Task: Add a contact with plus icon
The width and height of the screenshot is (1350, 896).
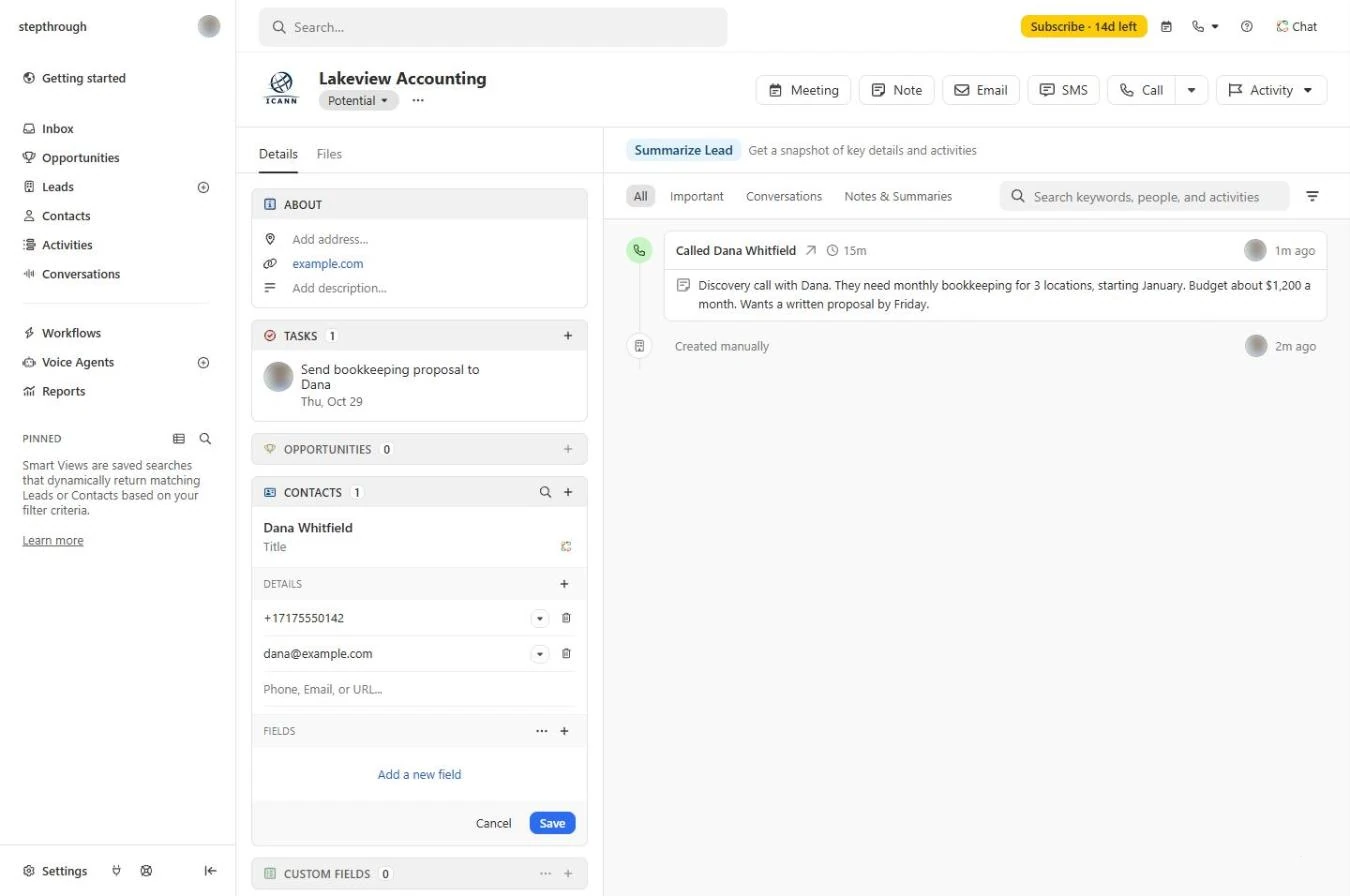Action: 568,492
